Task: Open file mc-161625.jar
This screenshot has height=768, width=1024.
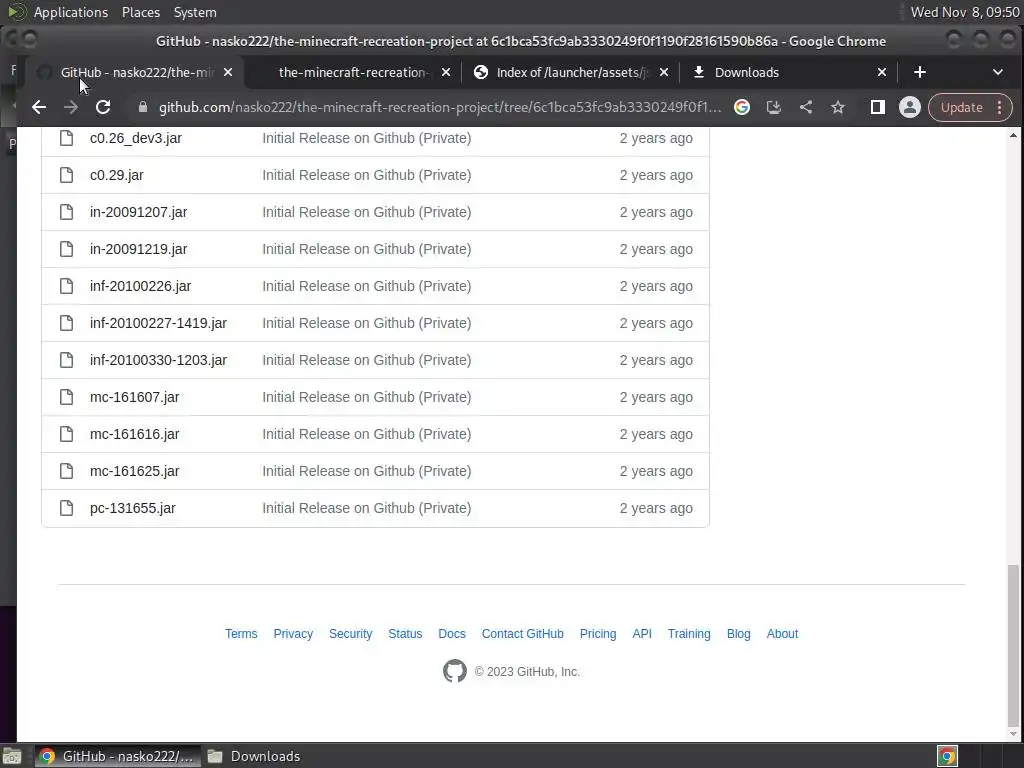Action: 135,471
